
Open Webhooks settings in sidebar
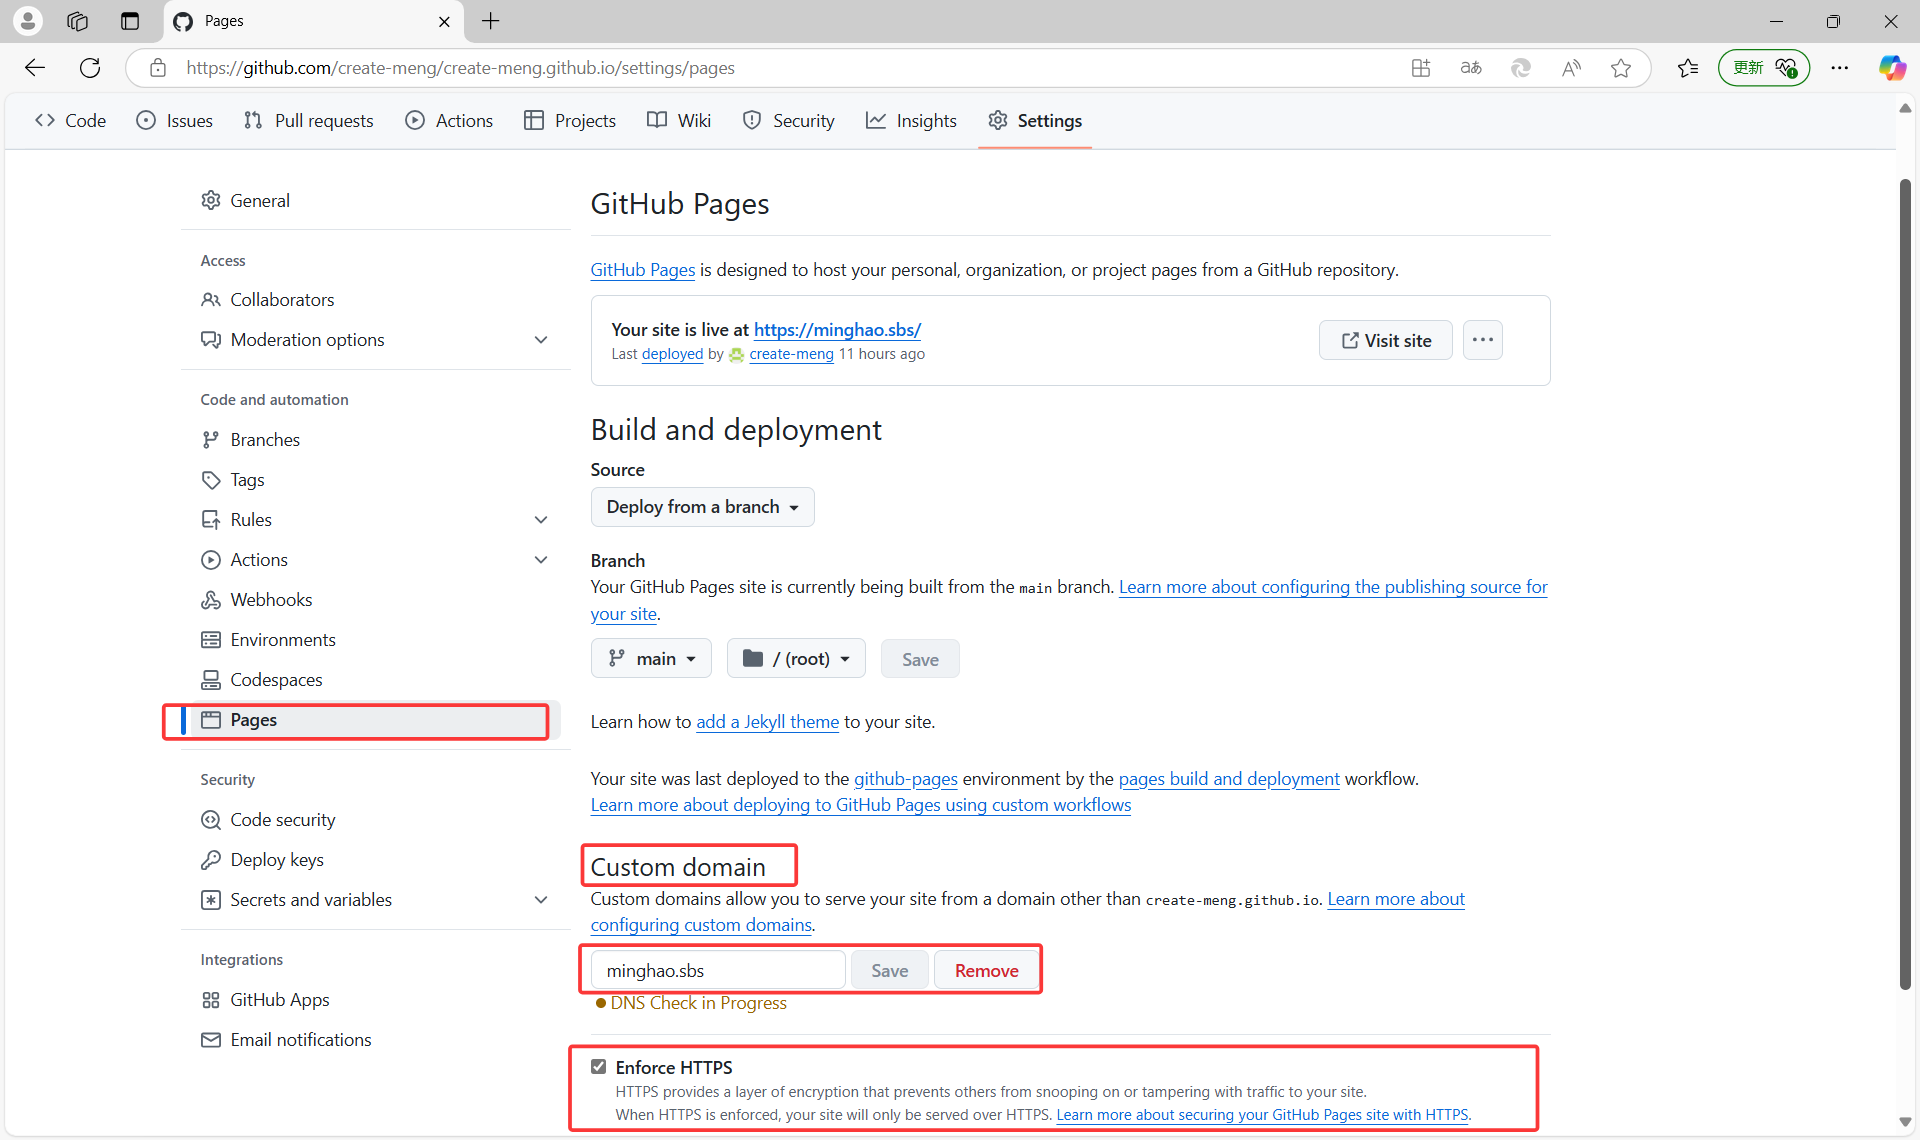pyautogui.click(x=270, y=599)
